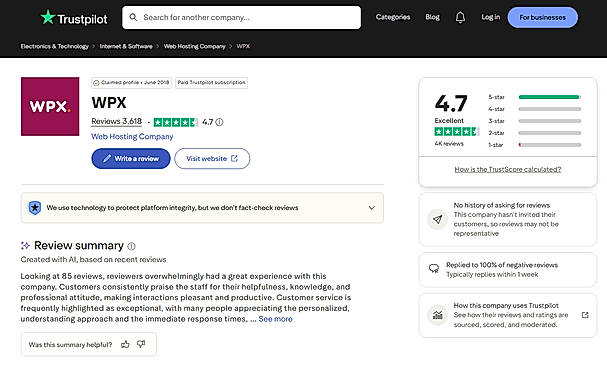Filter reviews by 5-star

tap(535, 97)
